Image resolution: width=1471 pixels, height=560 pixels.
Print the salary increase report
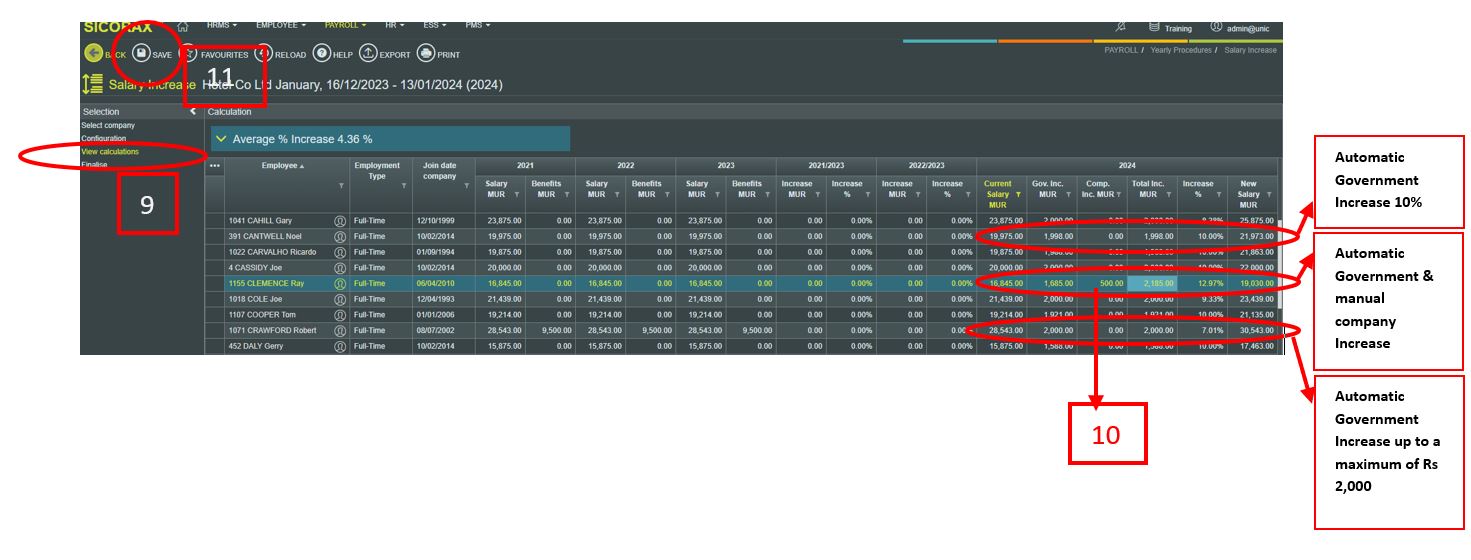426,54
